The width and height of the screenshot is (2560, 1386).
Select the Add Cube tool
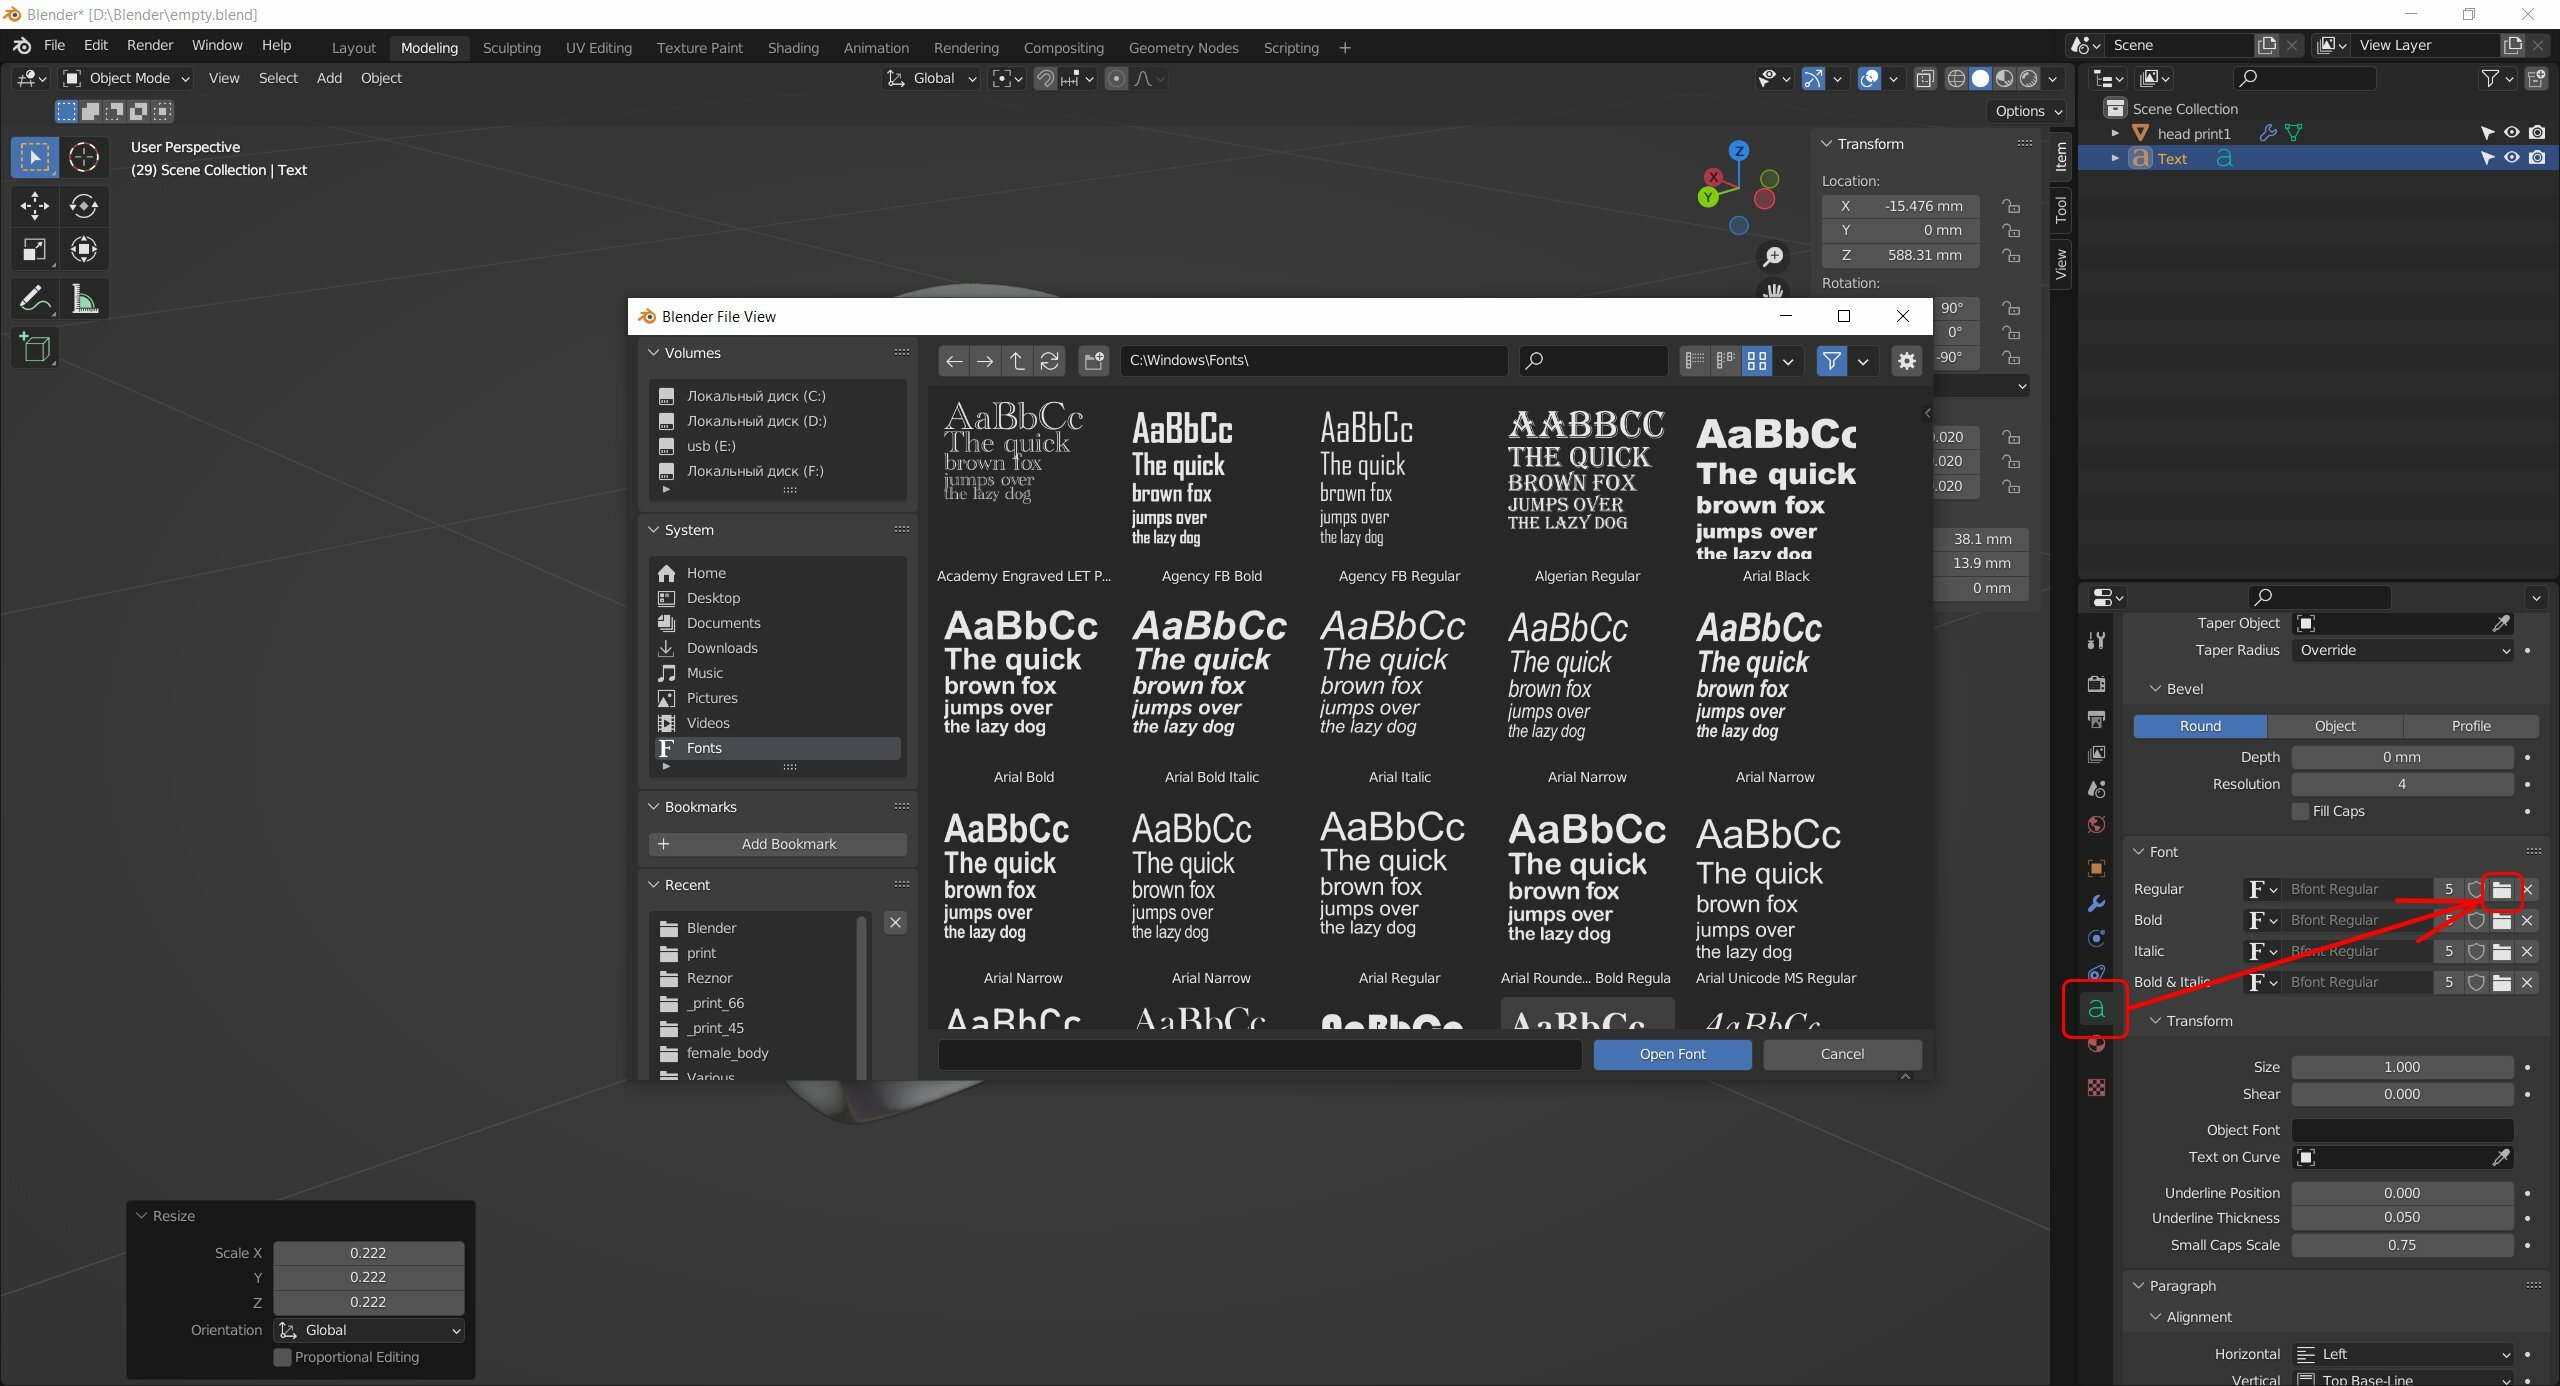tap(35, 348)
